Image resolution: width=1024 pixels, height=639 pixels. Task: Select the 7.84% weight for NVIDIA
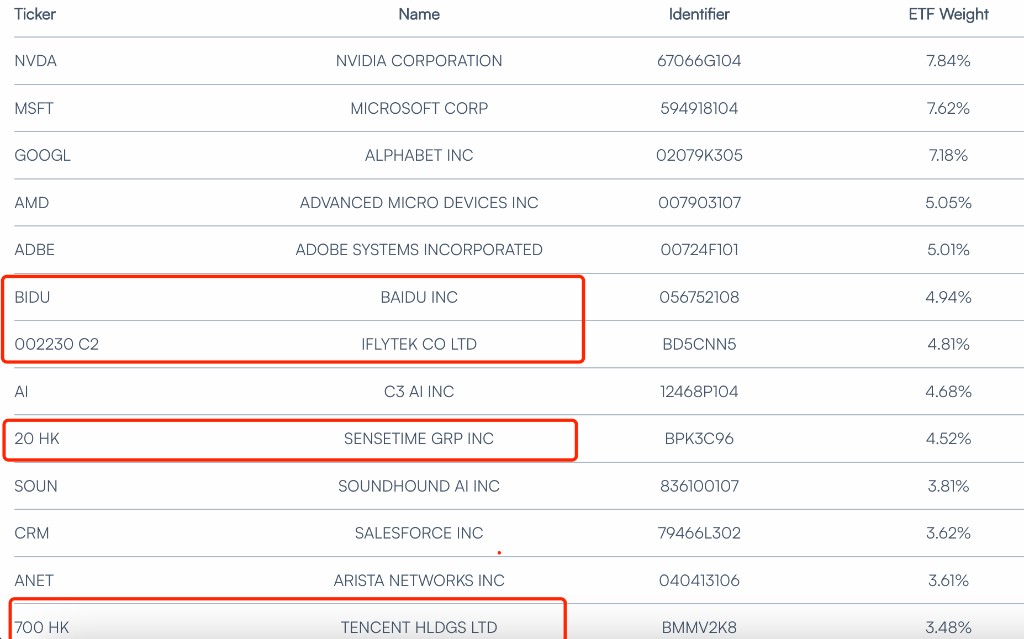pyautogui.click(x=948, y=61)
